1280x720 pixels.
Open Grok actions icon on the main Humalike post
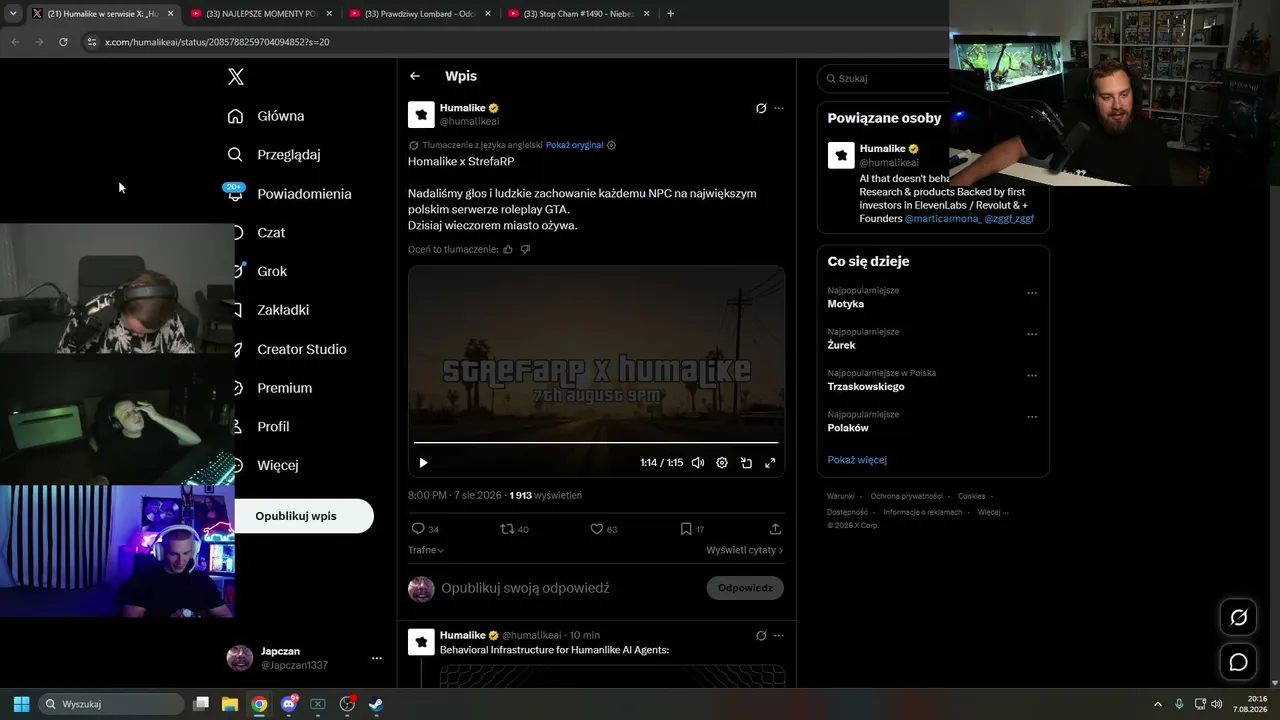[761, 108]
